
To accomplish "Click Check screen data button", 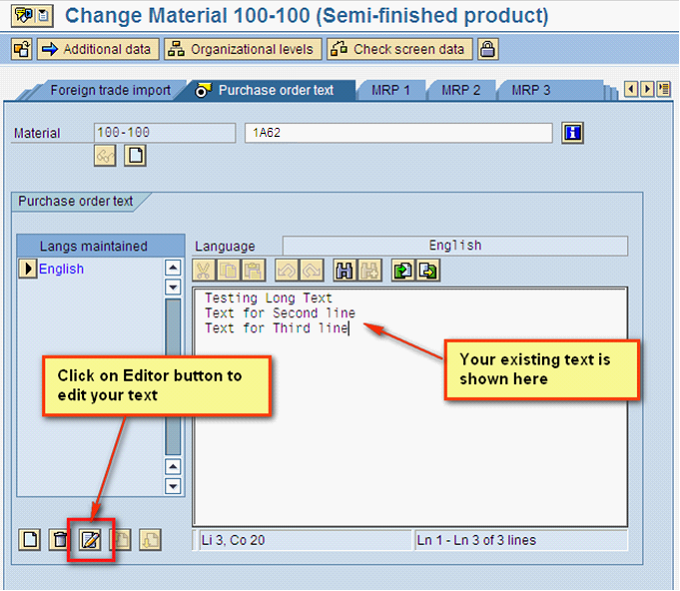I will (399, 49).
